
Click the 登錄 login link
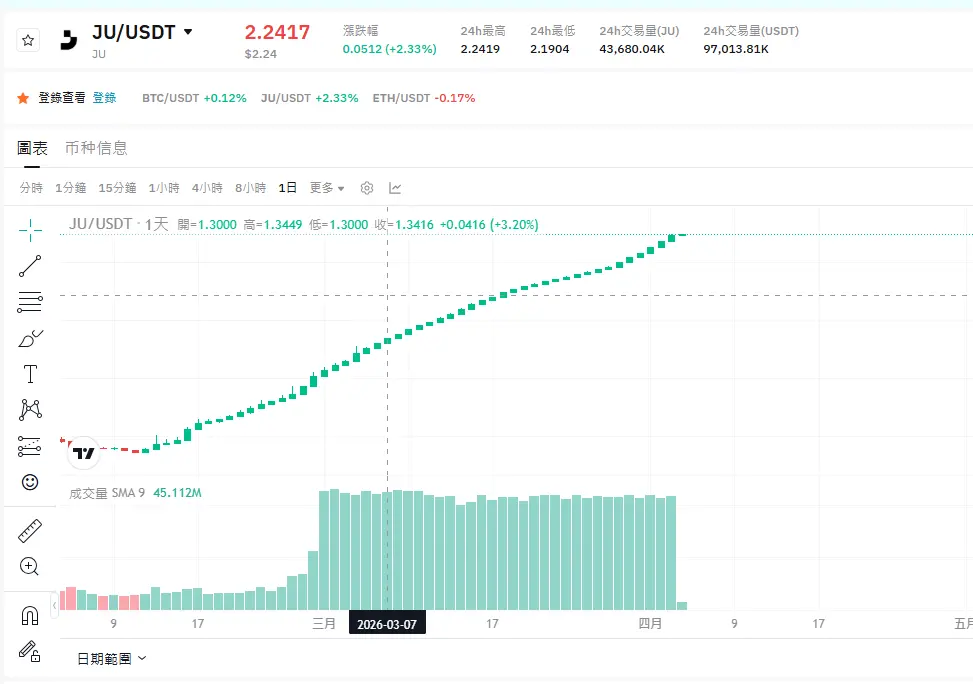[104, 97]
